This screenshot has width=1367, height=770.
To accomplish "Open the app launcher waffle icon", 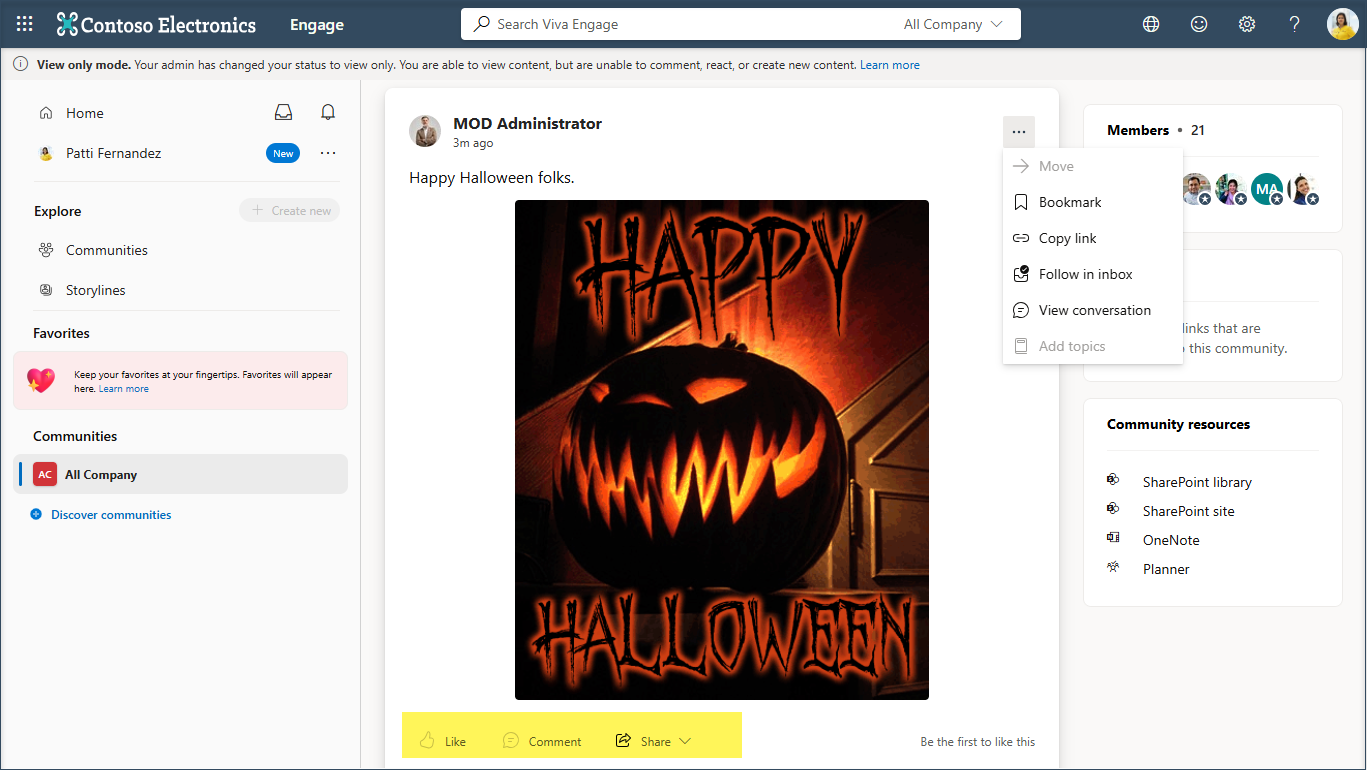I will pos(24,24).
